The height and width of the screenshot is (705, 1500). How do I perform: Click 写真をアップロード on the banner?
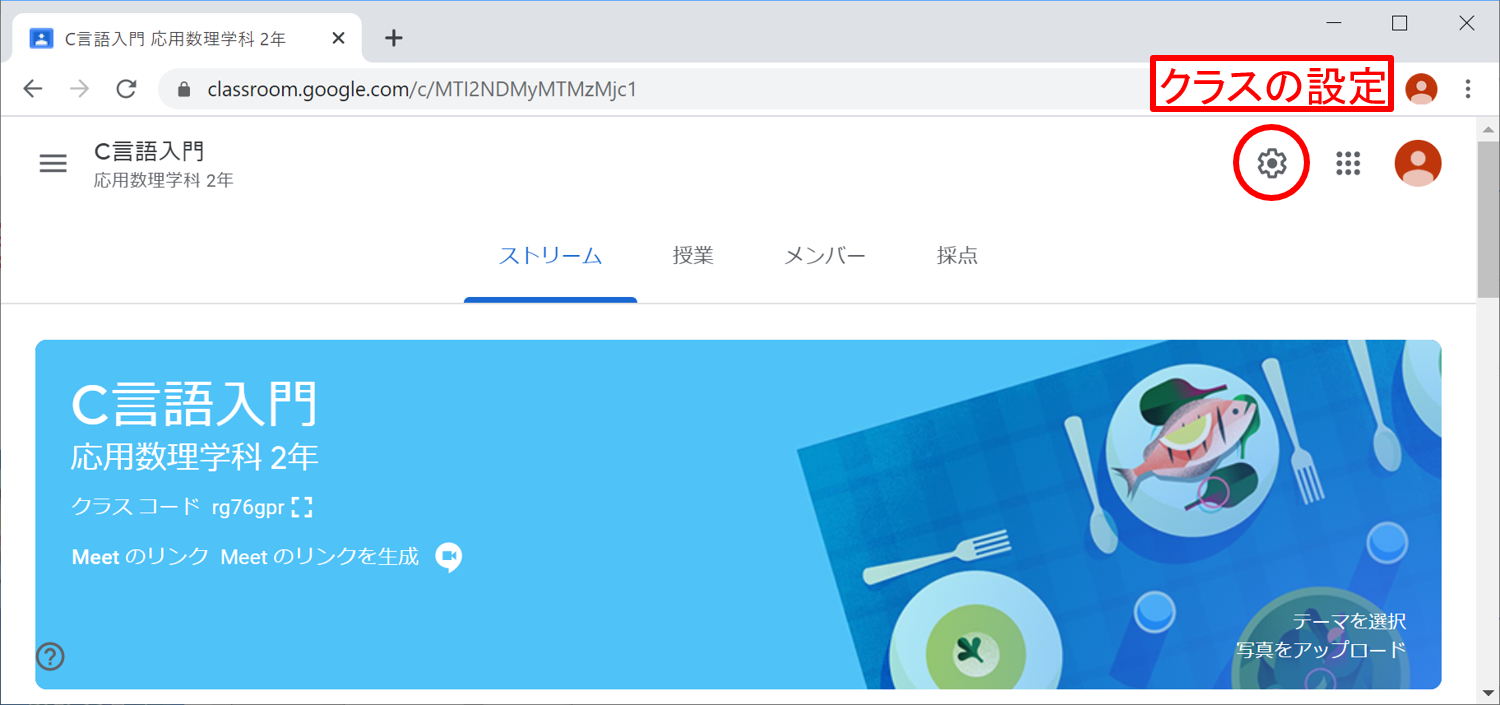point(1320,650)
